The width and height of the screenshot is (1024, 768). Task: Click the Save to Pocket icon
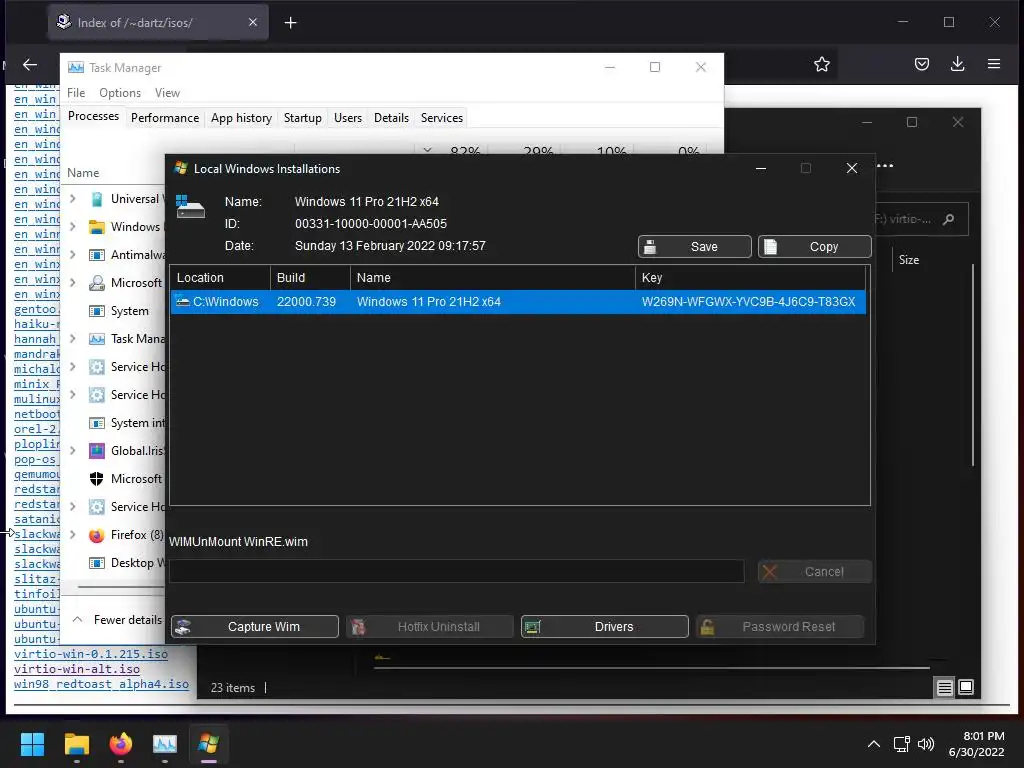[921, 64]
